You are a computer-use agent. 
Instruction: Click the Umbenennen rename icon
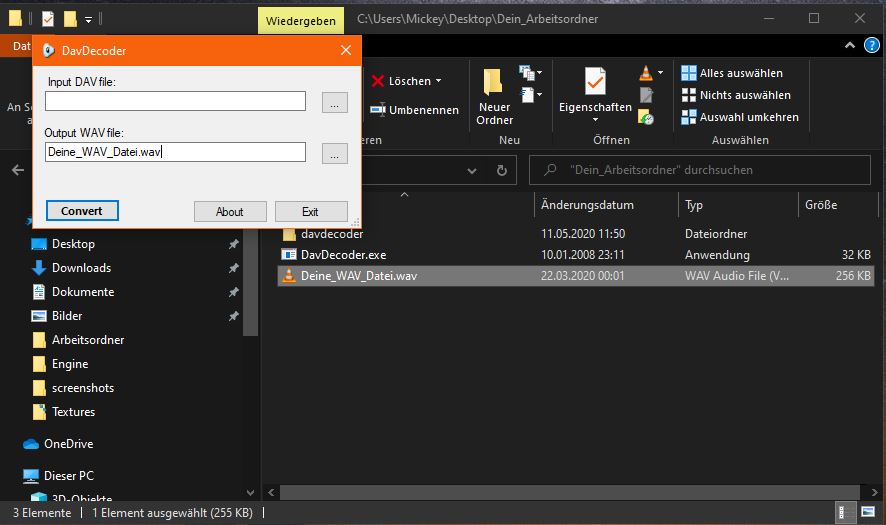pos(378,110)
